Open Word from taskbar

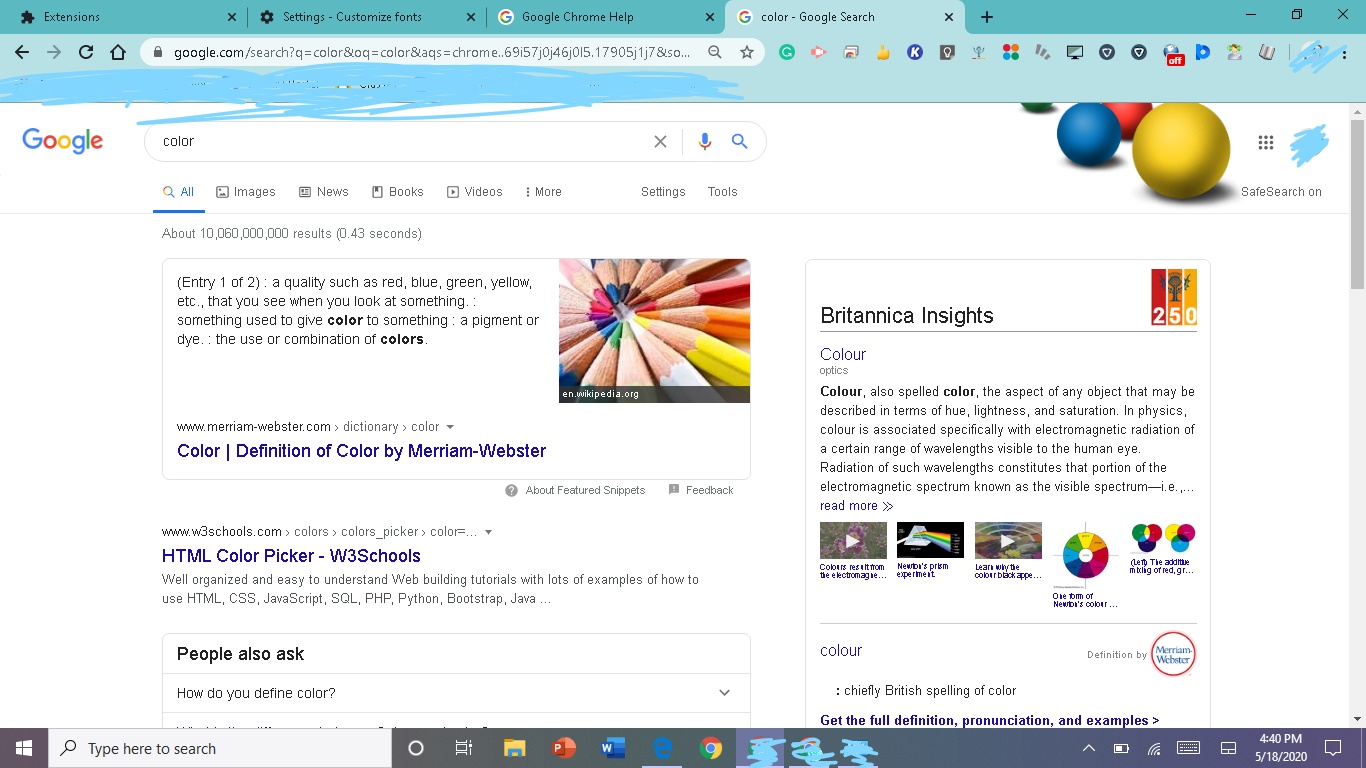(613, 748)
